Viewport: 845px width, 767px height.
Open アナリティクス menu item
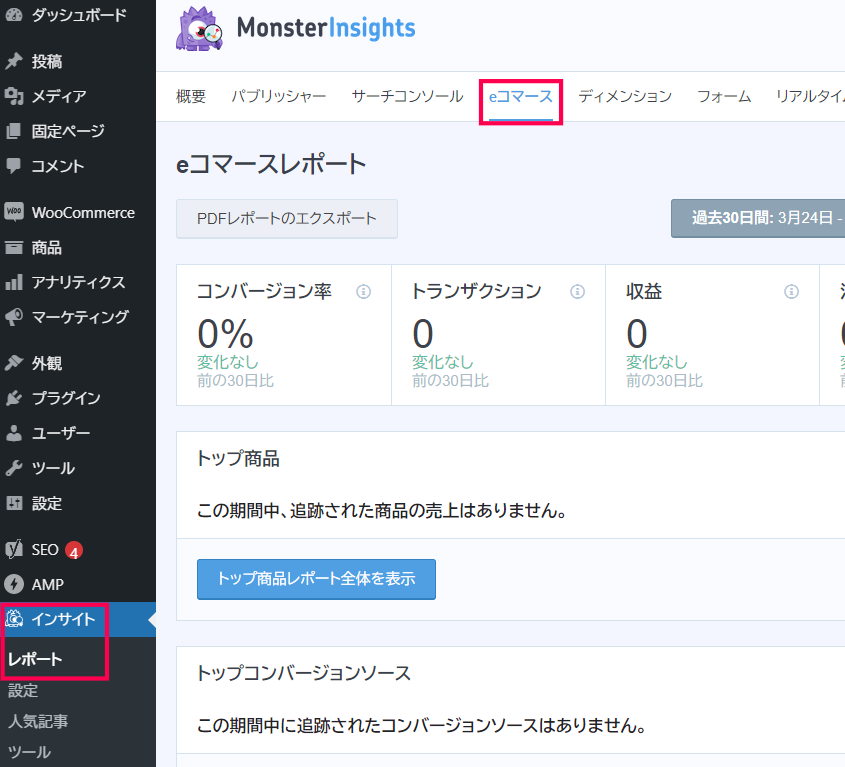pyautogui.click(x=78, y=282)
